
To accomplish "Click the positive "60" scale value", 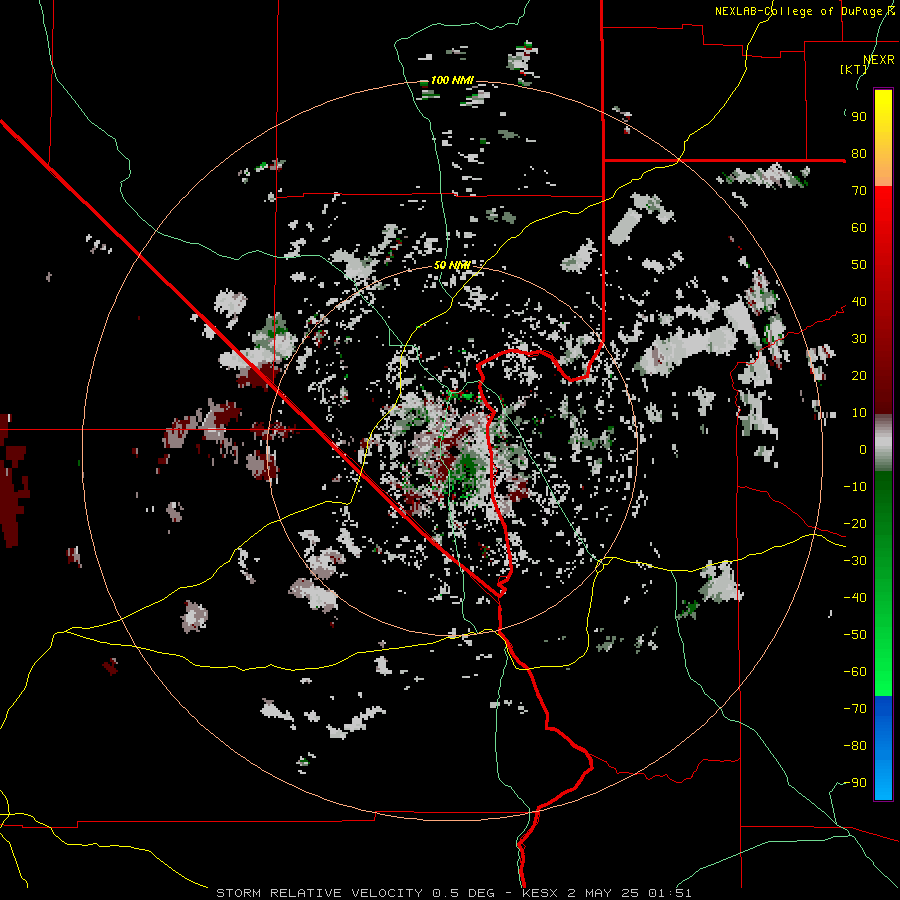I will [859, 228].
